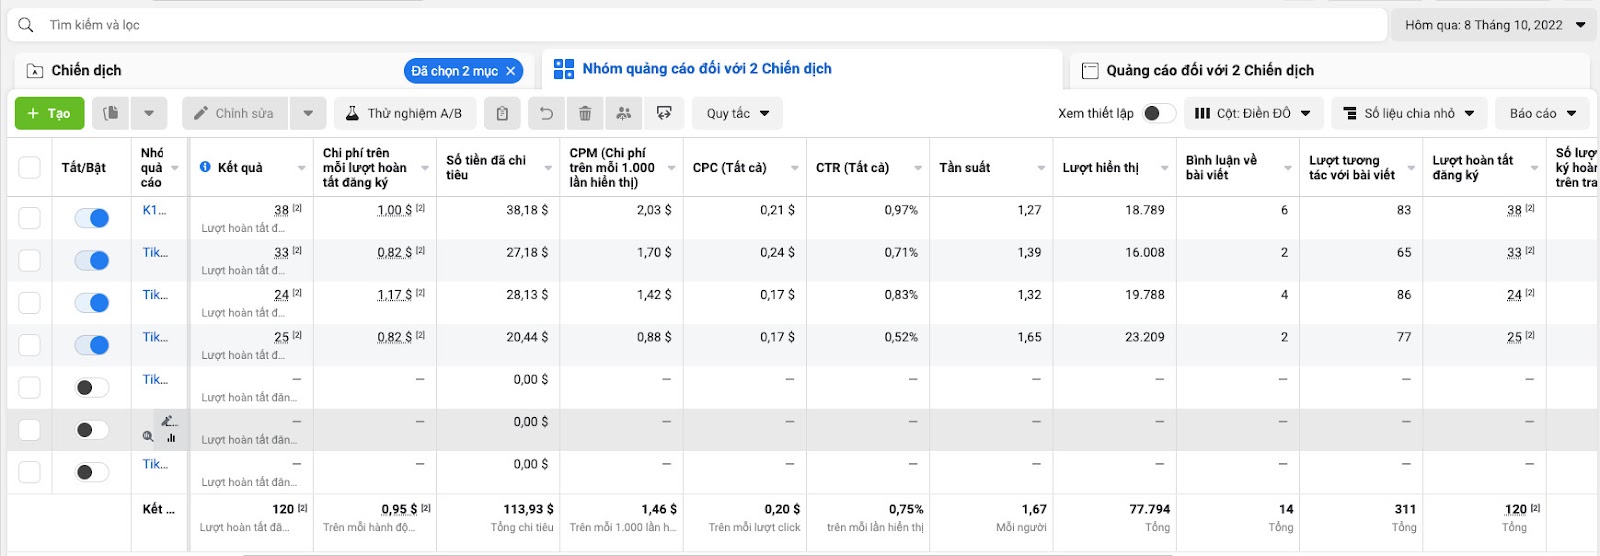Open the Tần suất column sort arrow
The height and width of the screenshot is (556, 1600).
pyautogui.click(x=1041, y=168)
